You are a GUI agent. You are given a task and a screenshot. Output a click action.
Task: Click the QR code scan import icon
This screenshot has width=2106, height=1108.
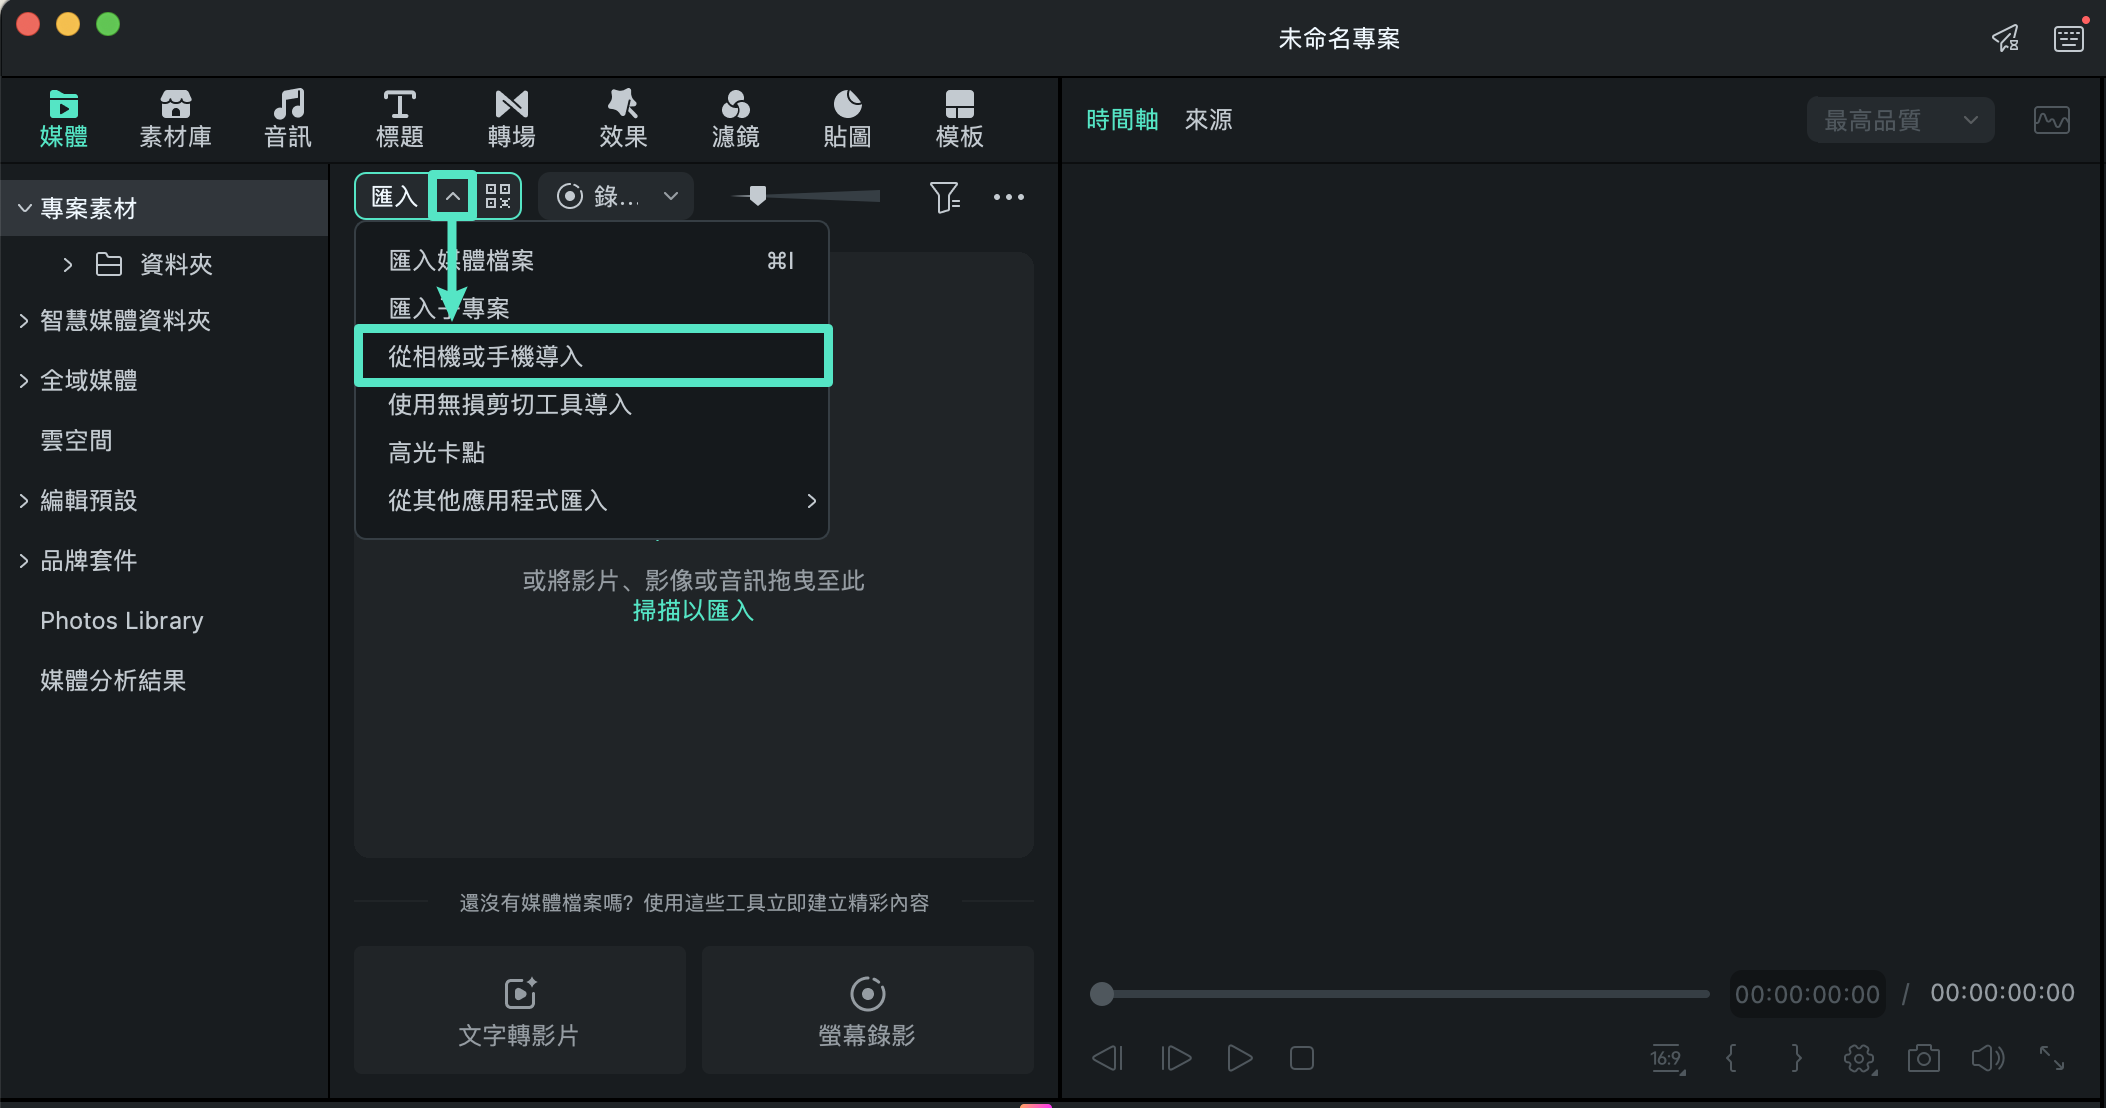click(498, 196)
